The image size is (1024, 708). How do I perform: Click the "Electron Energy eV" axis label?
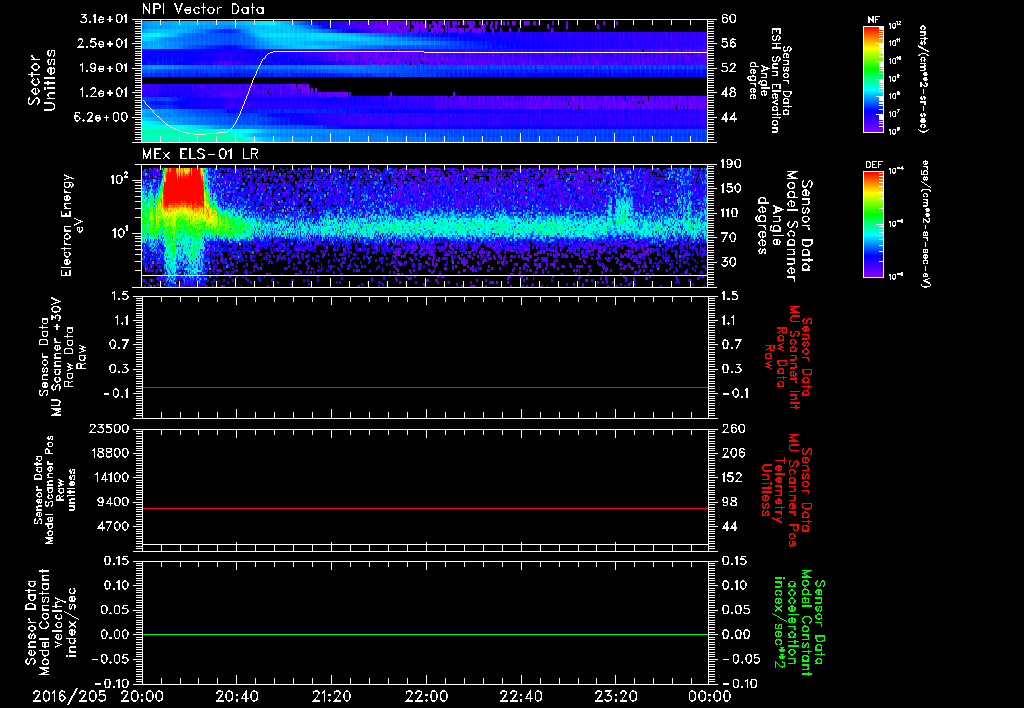click(75, 225)
